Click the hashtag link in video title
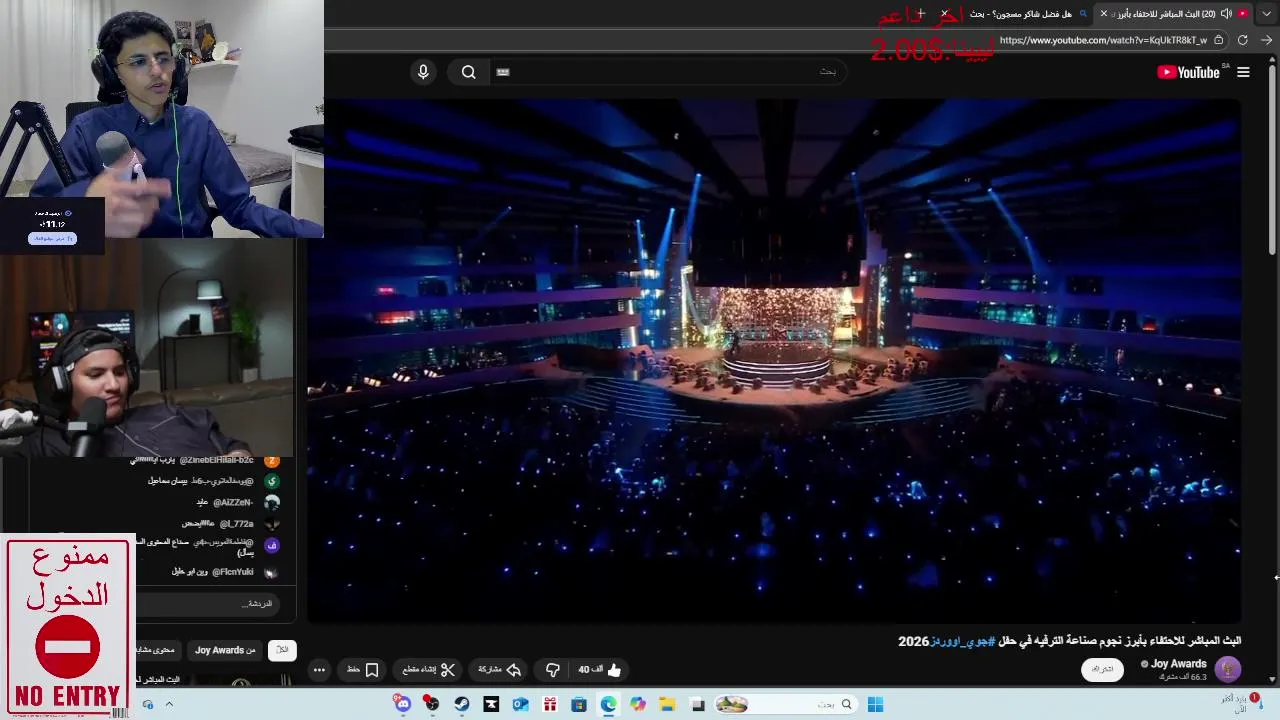This screenshot has height=720, width=1280. coord(962,641)
